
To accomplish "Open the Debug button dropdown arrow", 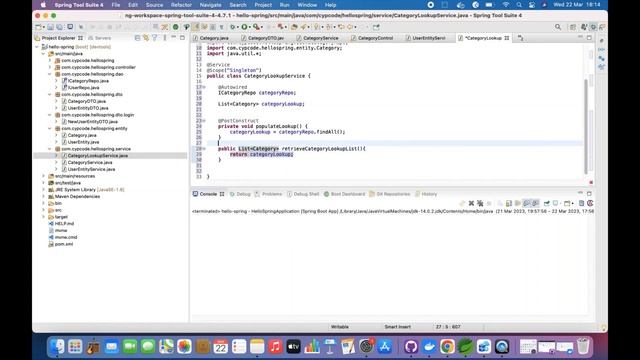I will tap(238, 27).
